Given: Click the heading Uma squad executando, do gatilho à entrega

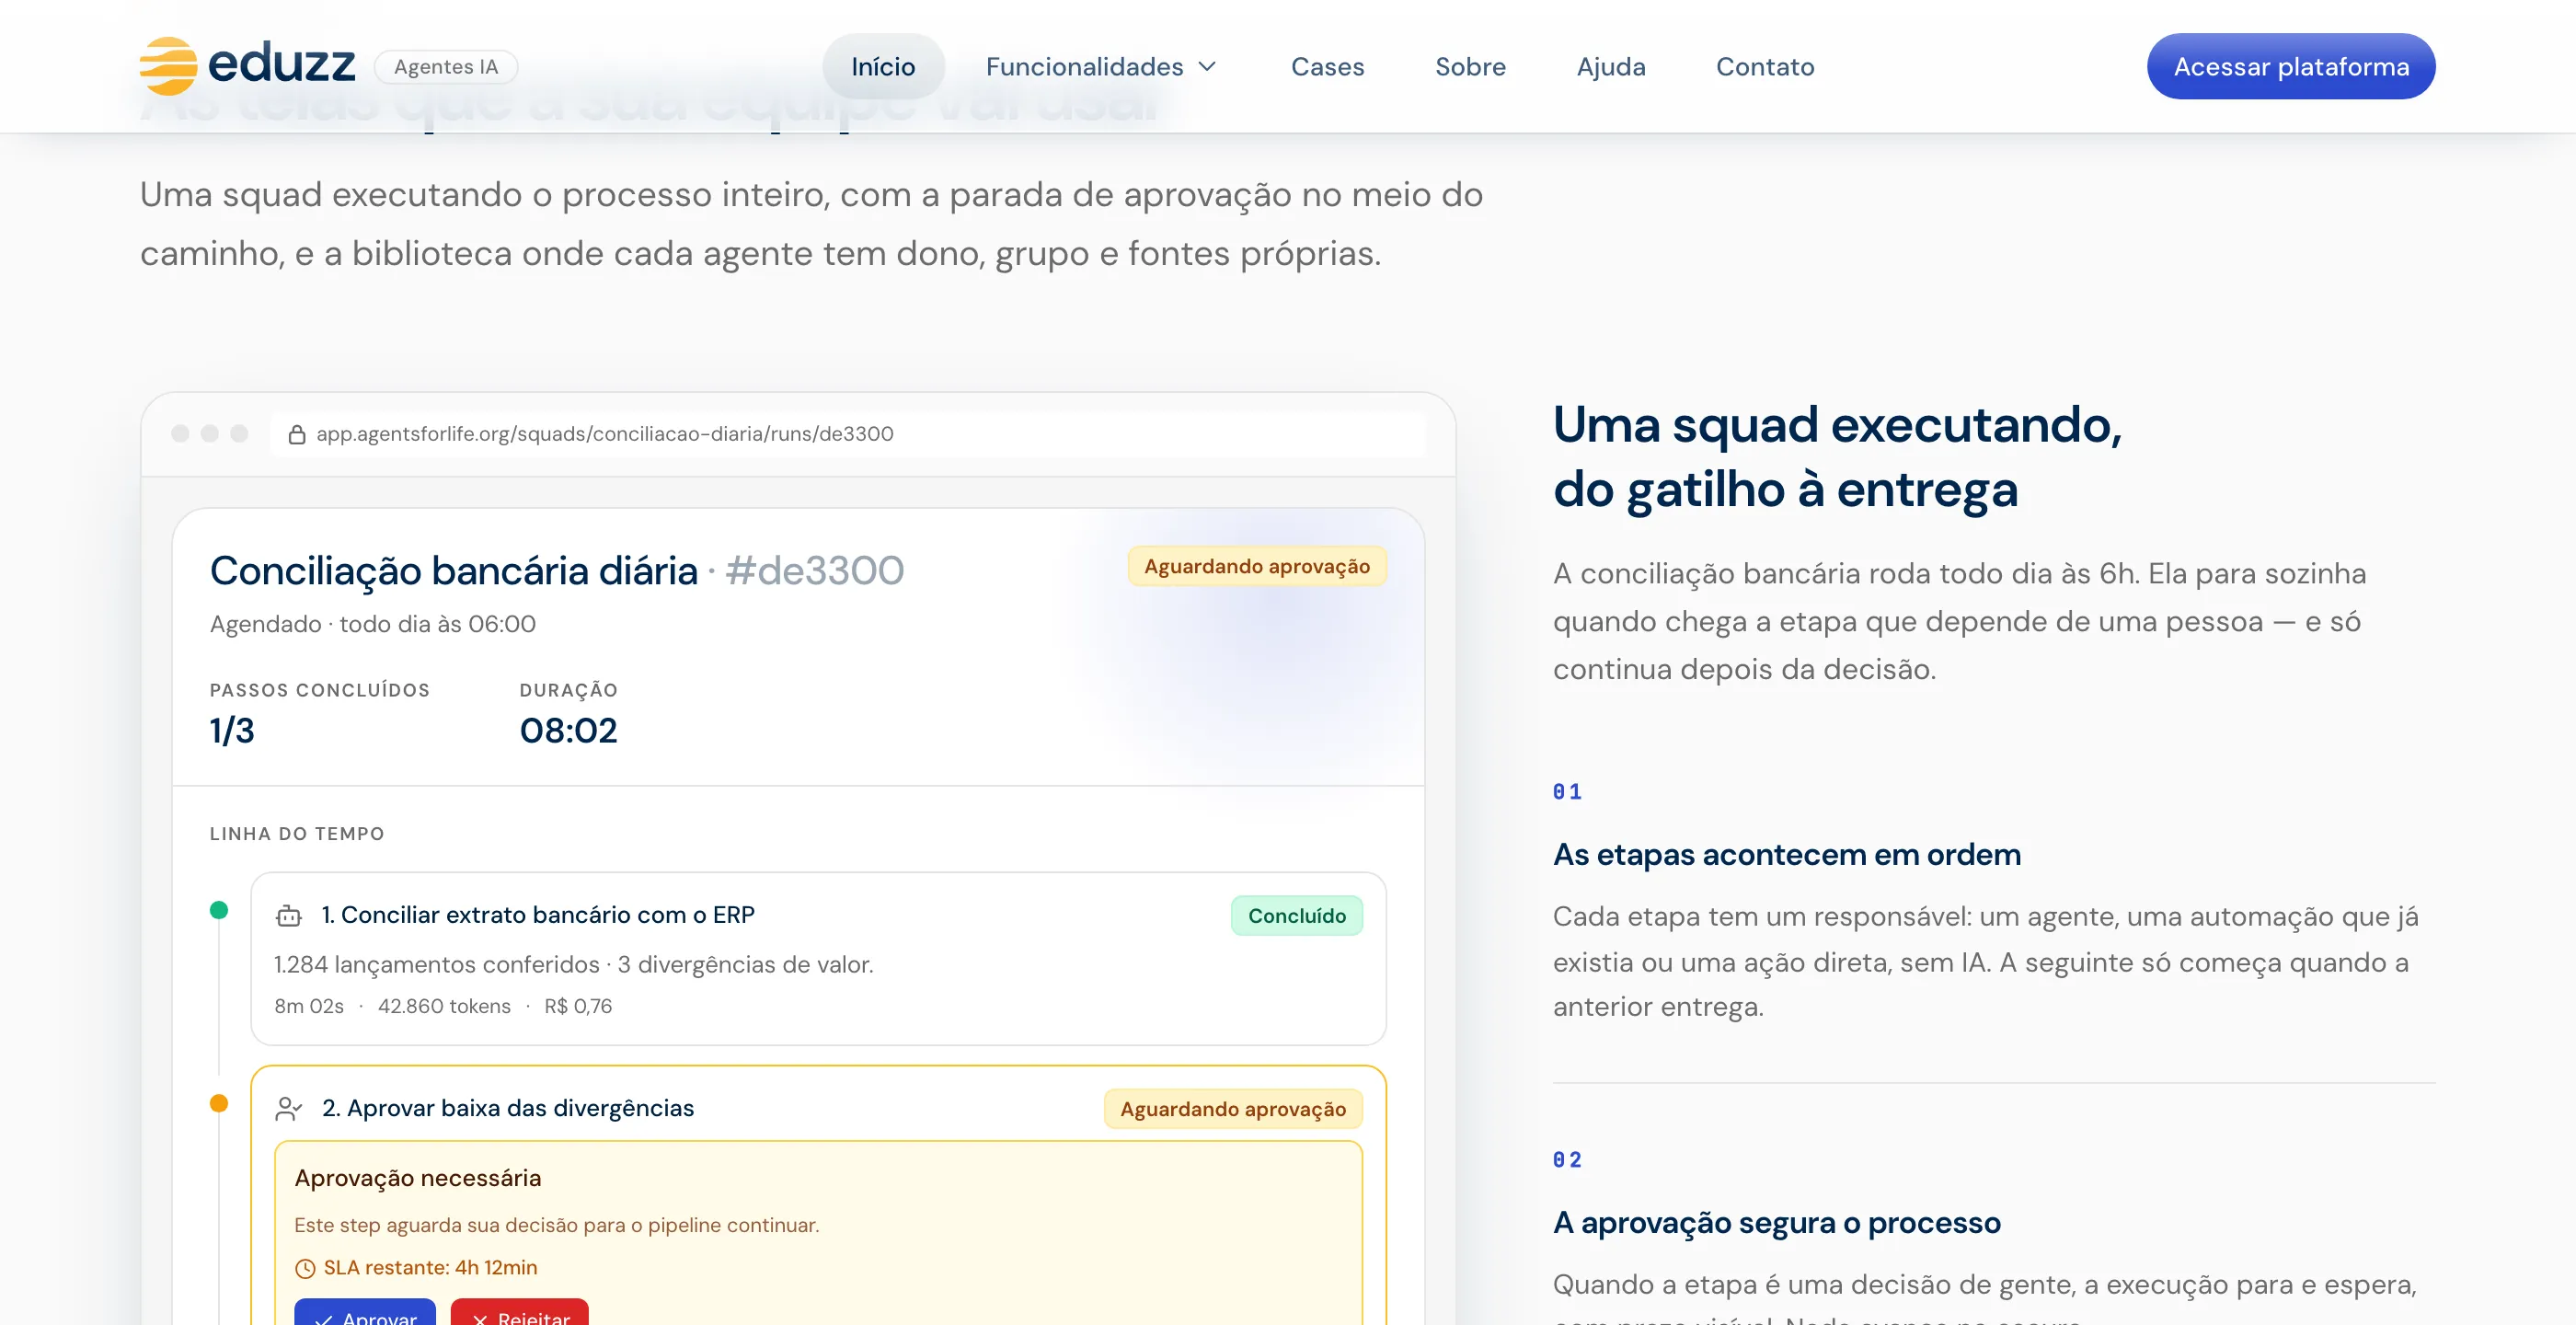Looking at the screenshot, I should point(1838,457).
